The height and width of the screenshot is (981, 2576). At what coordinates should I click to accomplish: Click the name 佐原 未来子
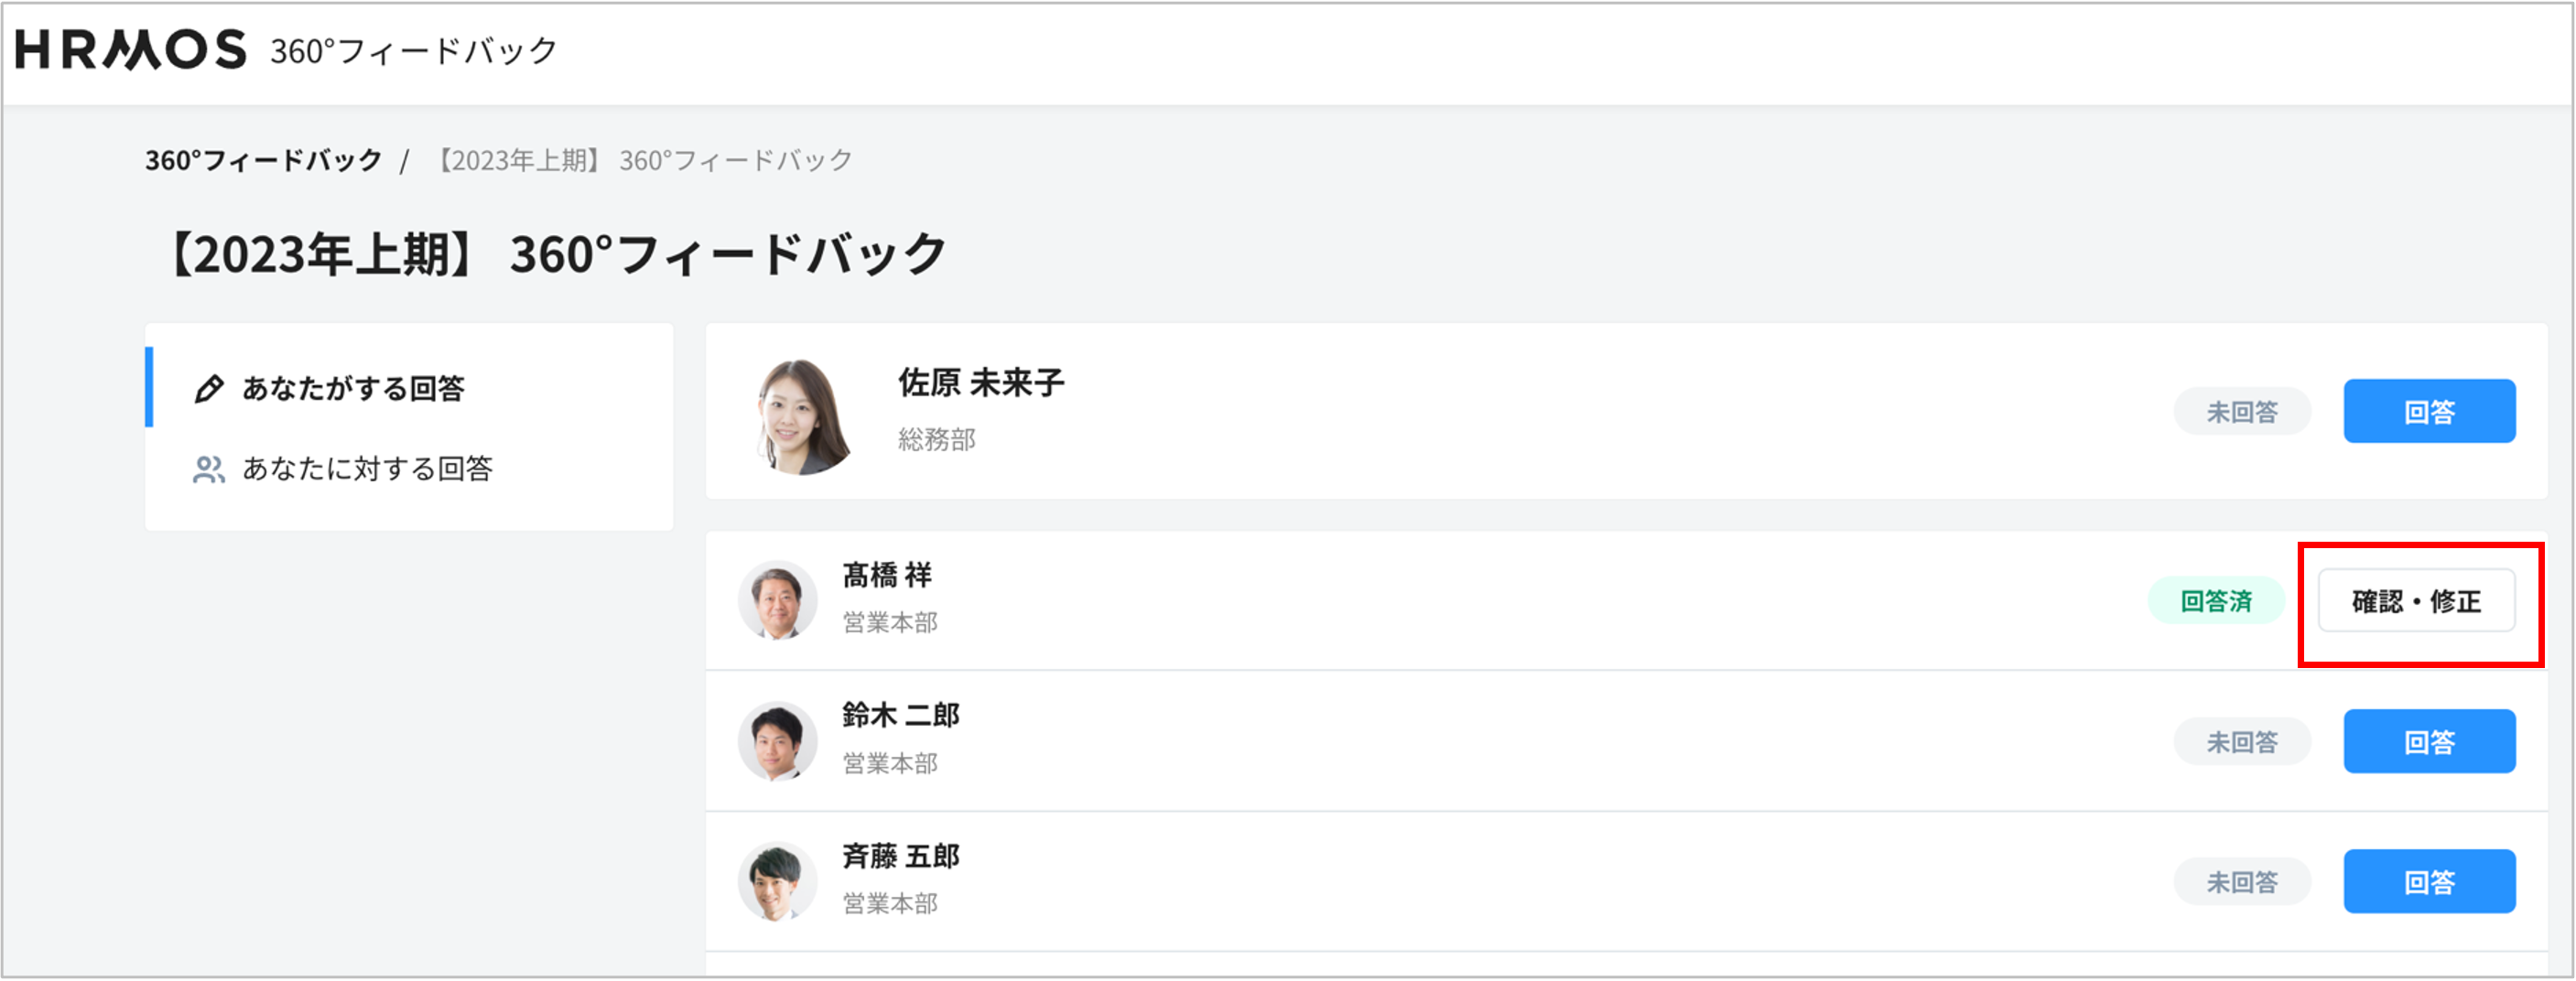980,383
